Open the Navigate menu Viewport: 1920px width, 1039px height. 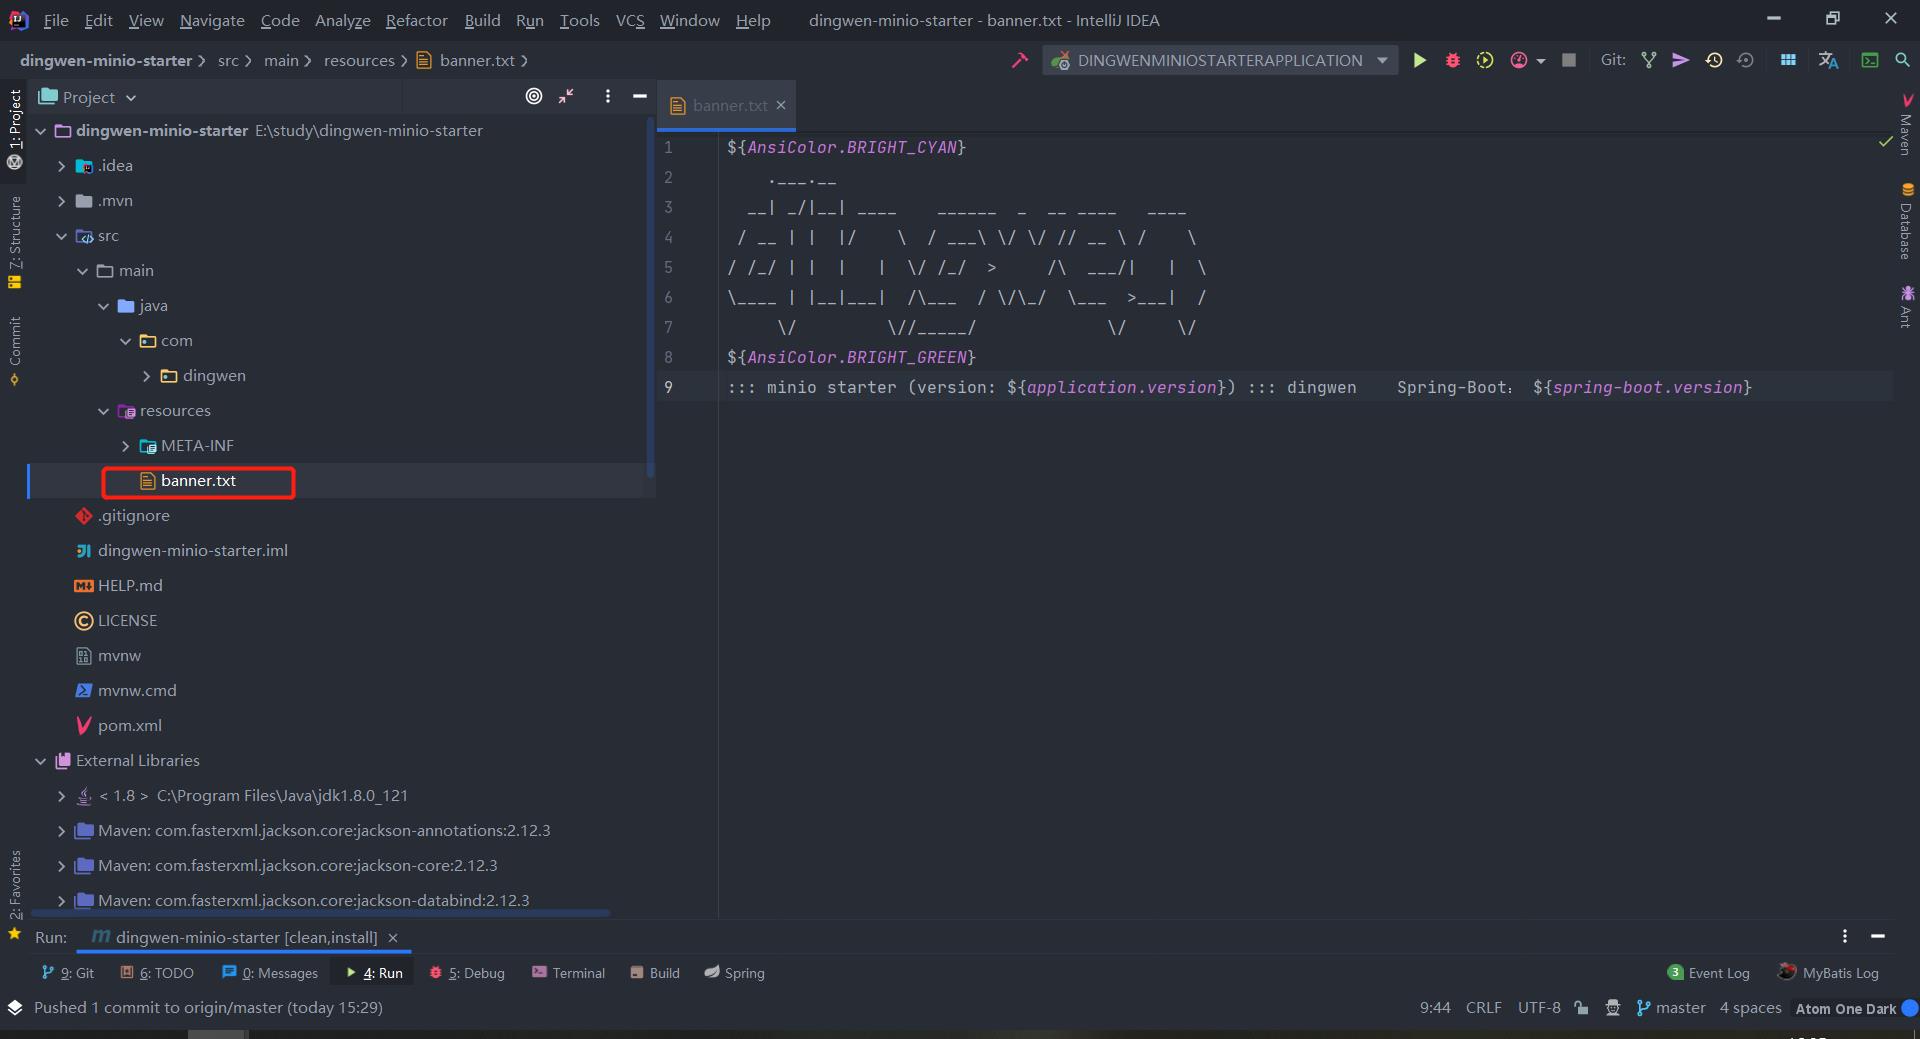click(x=212, y=20)
